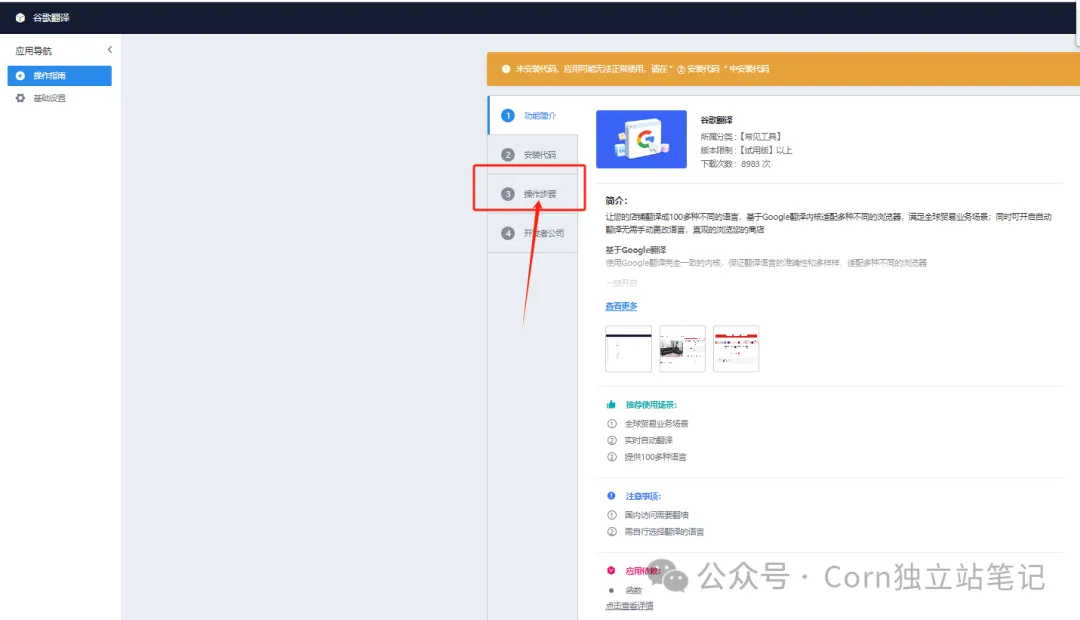Click the blue exclamation icon beside 注意事项

tap(611, 496)
